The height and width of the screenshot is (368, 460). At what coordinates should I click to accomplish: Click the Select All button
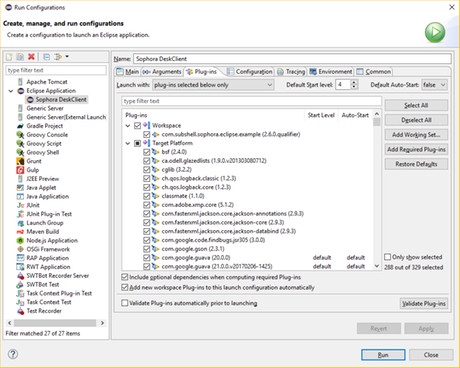pos(416,105)
